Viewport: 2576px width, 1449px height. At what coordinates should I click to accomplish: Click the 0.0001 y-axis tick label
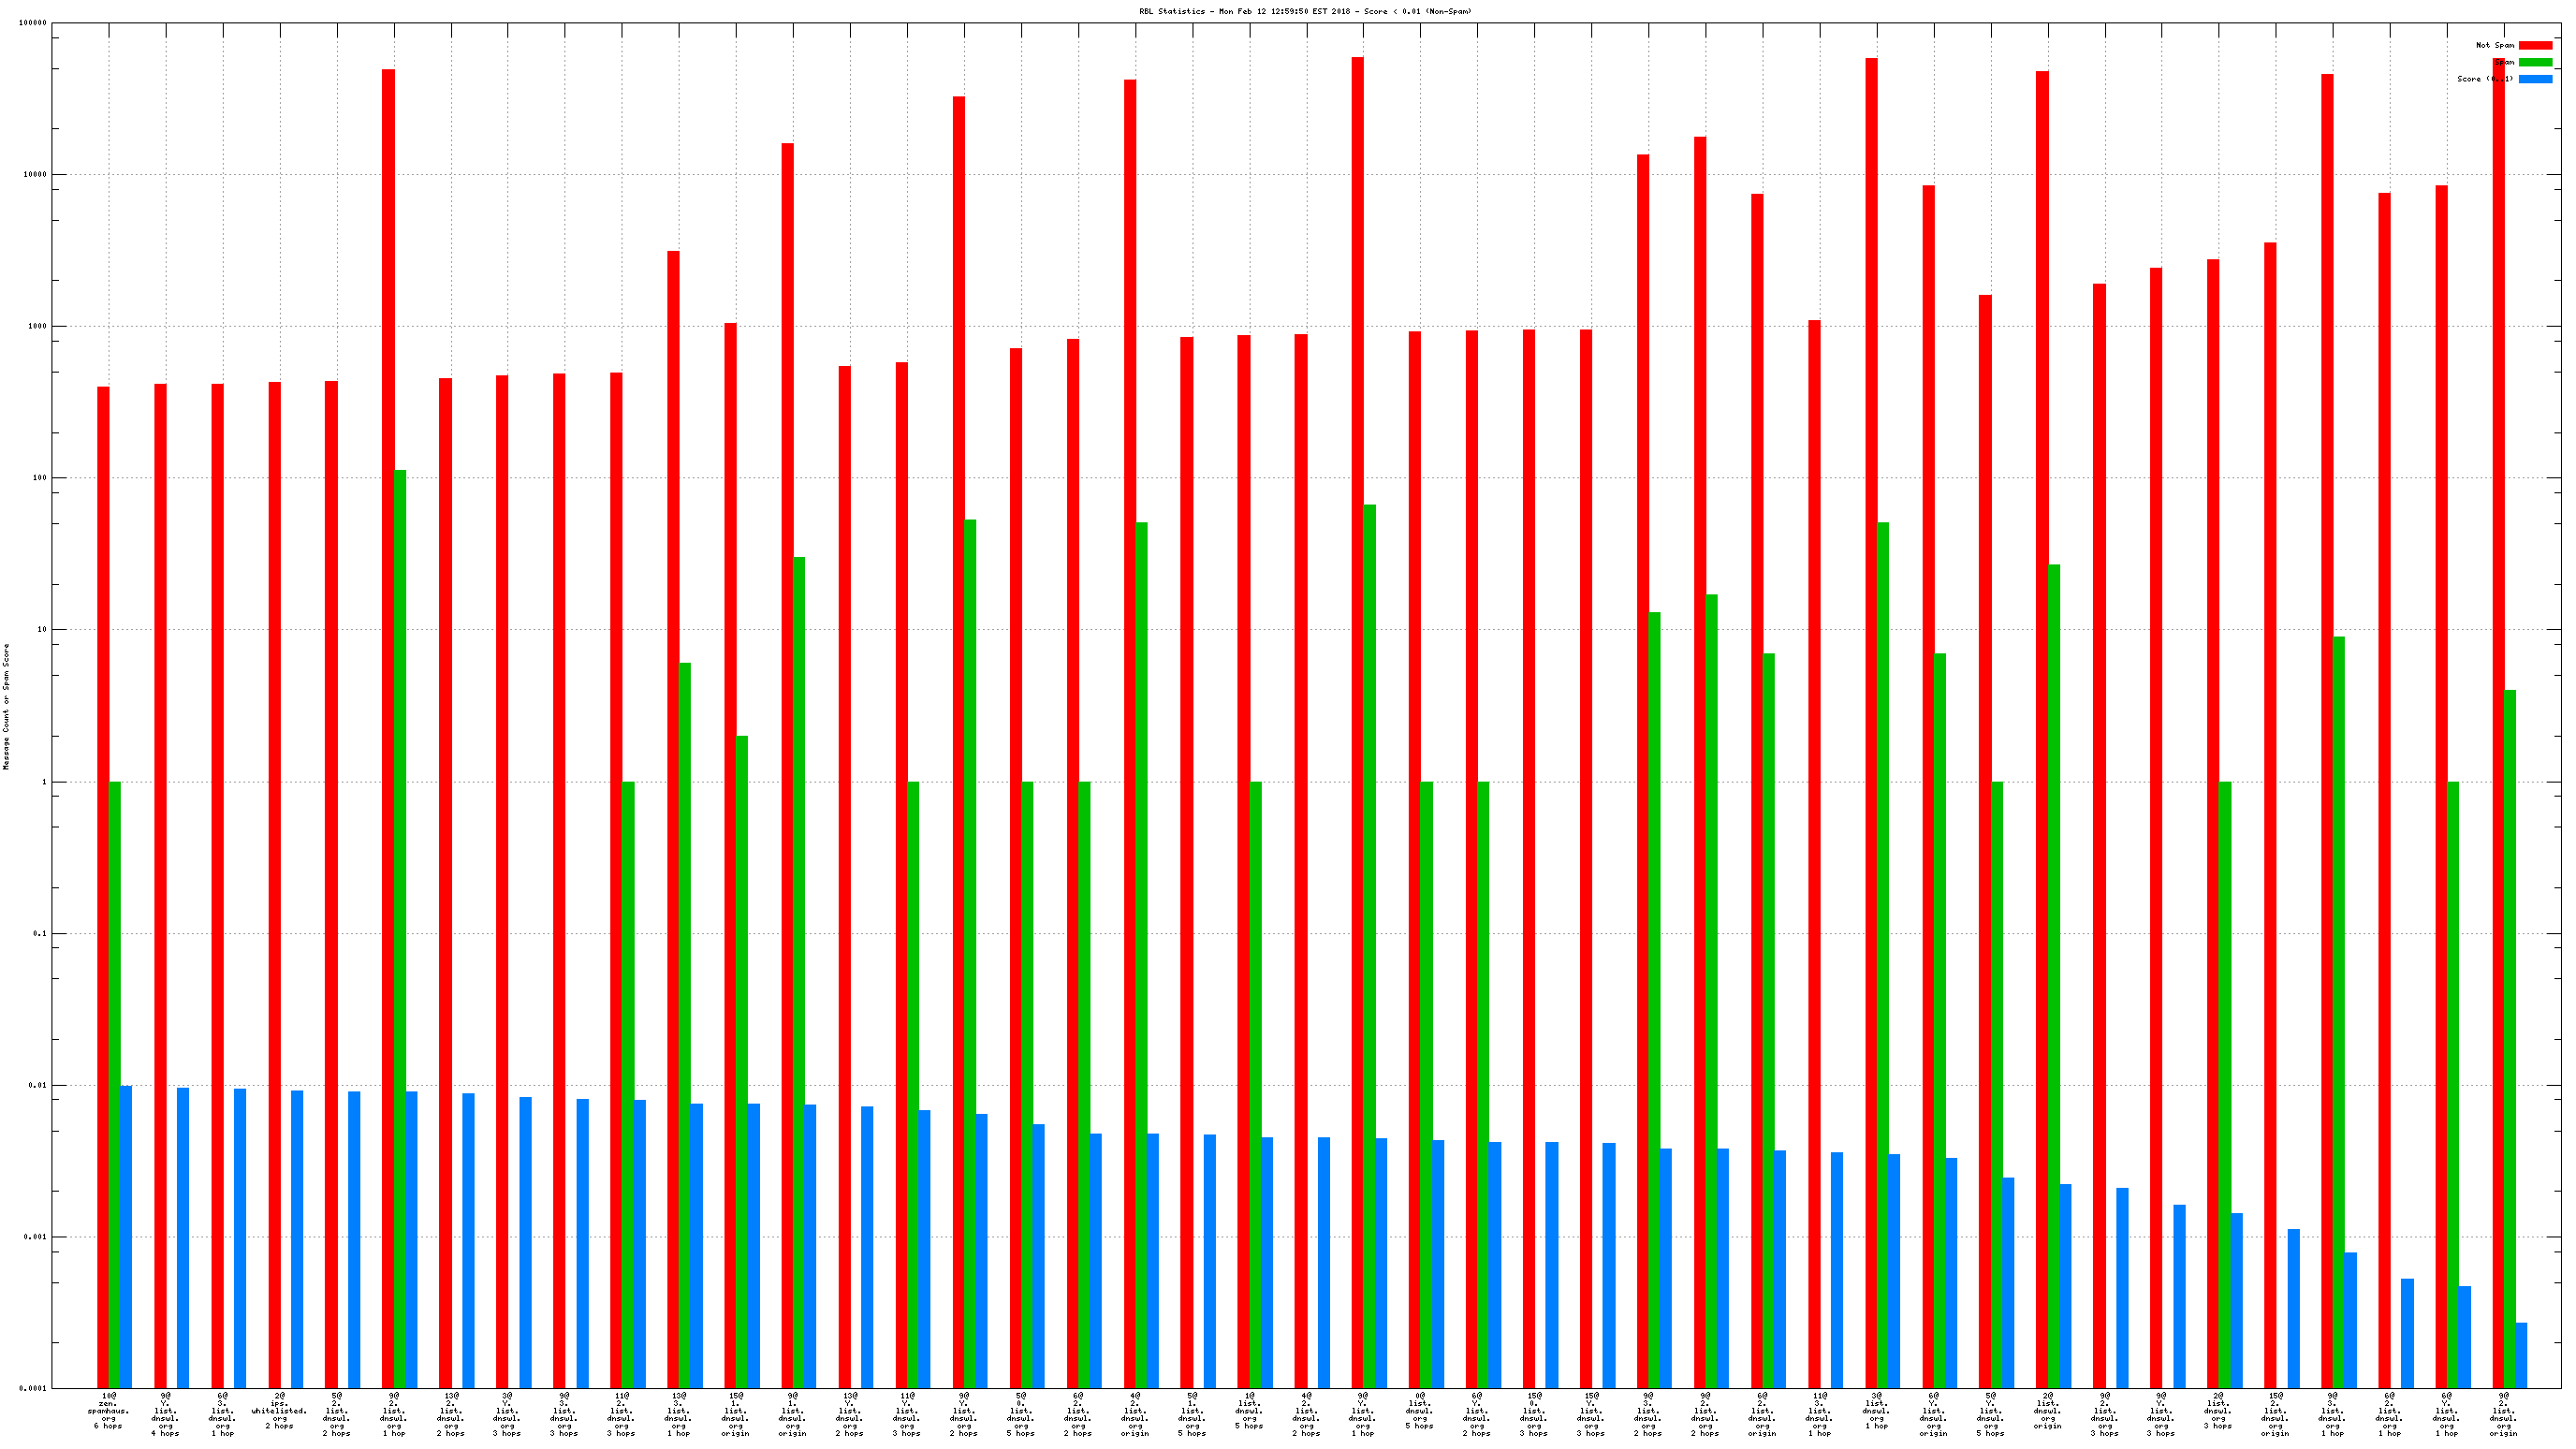tap(35, 1389)
